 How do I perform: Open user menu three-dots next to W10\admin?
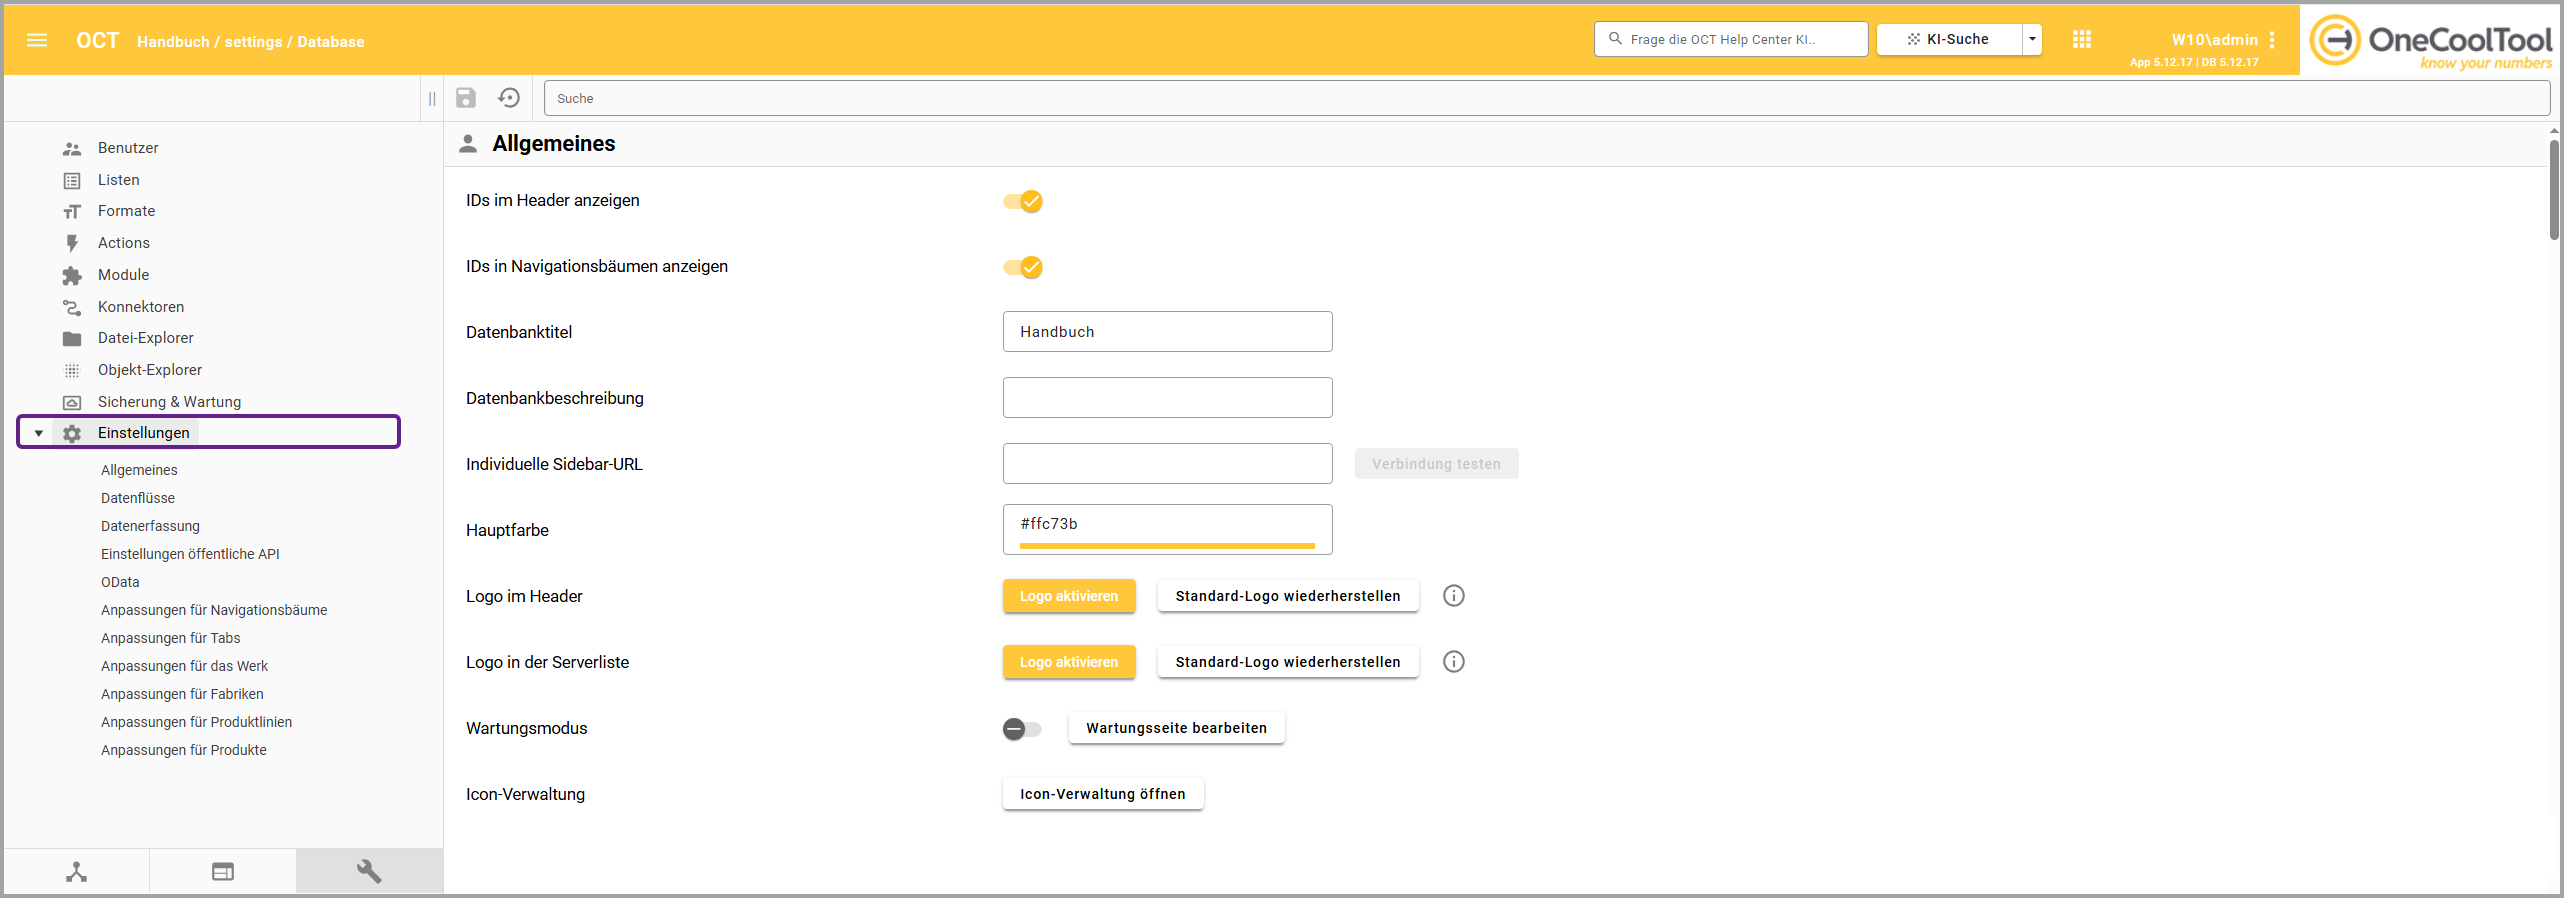[2273, 40]
